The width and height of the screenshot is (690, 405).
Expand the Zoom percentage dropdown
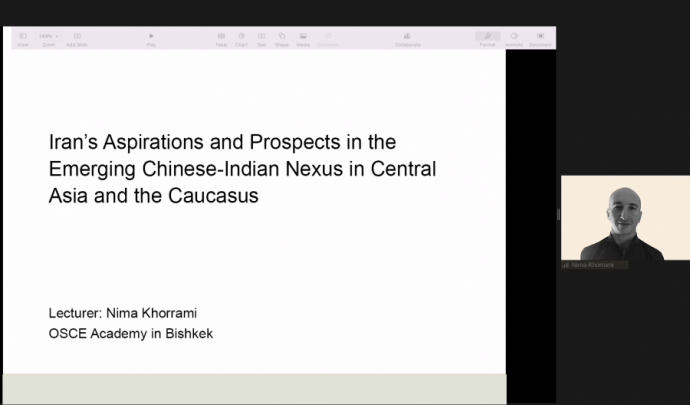pos(48,37)
